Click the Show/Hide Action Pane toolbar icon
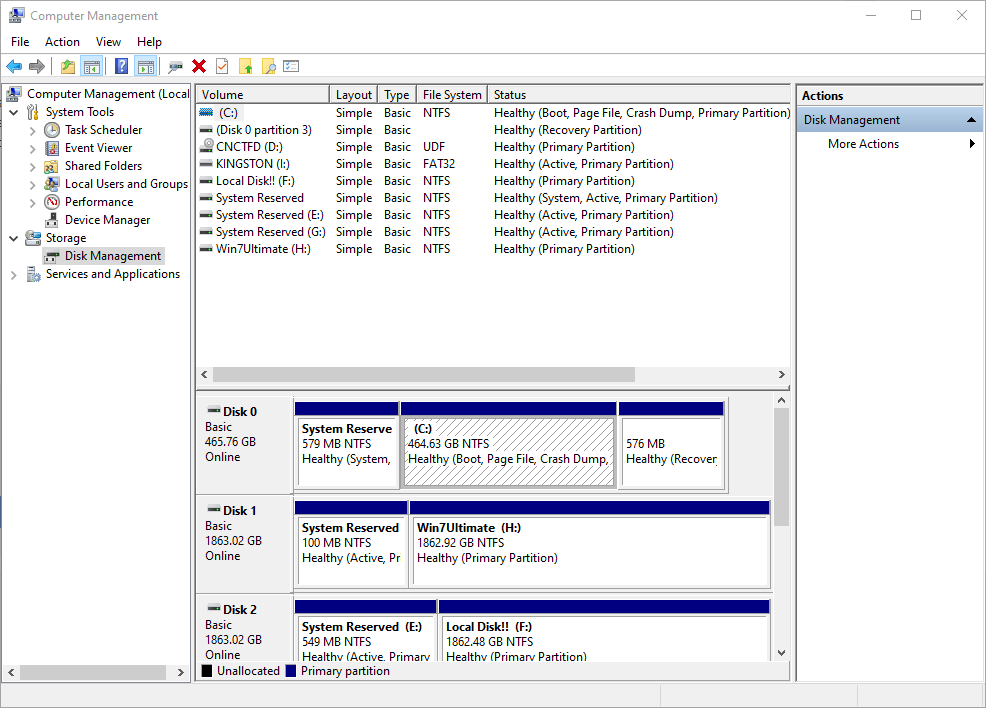Screen dimensions: 986x708 [x=145, y=66]
